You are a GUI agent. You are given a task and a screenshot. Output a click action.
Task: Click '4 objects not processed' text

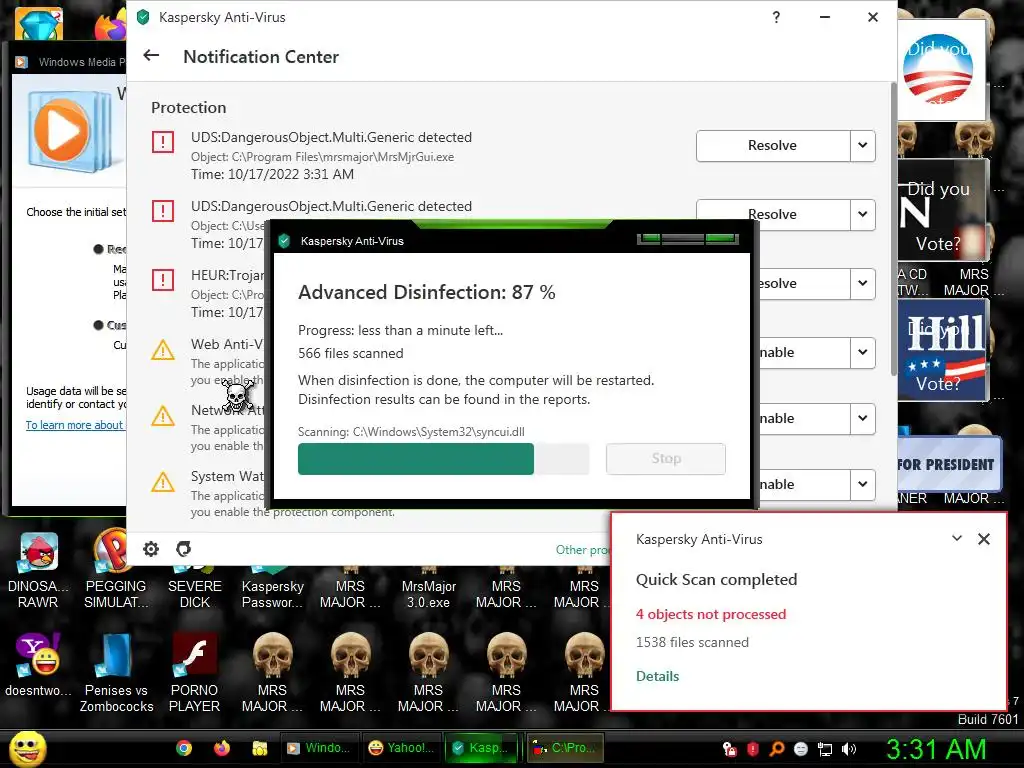point(711,615)
